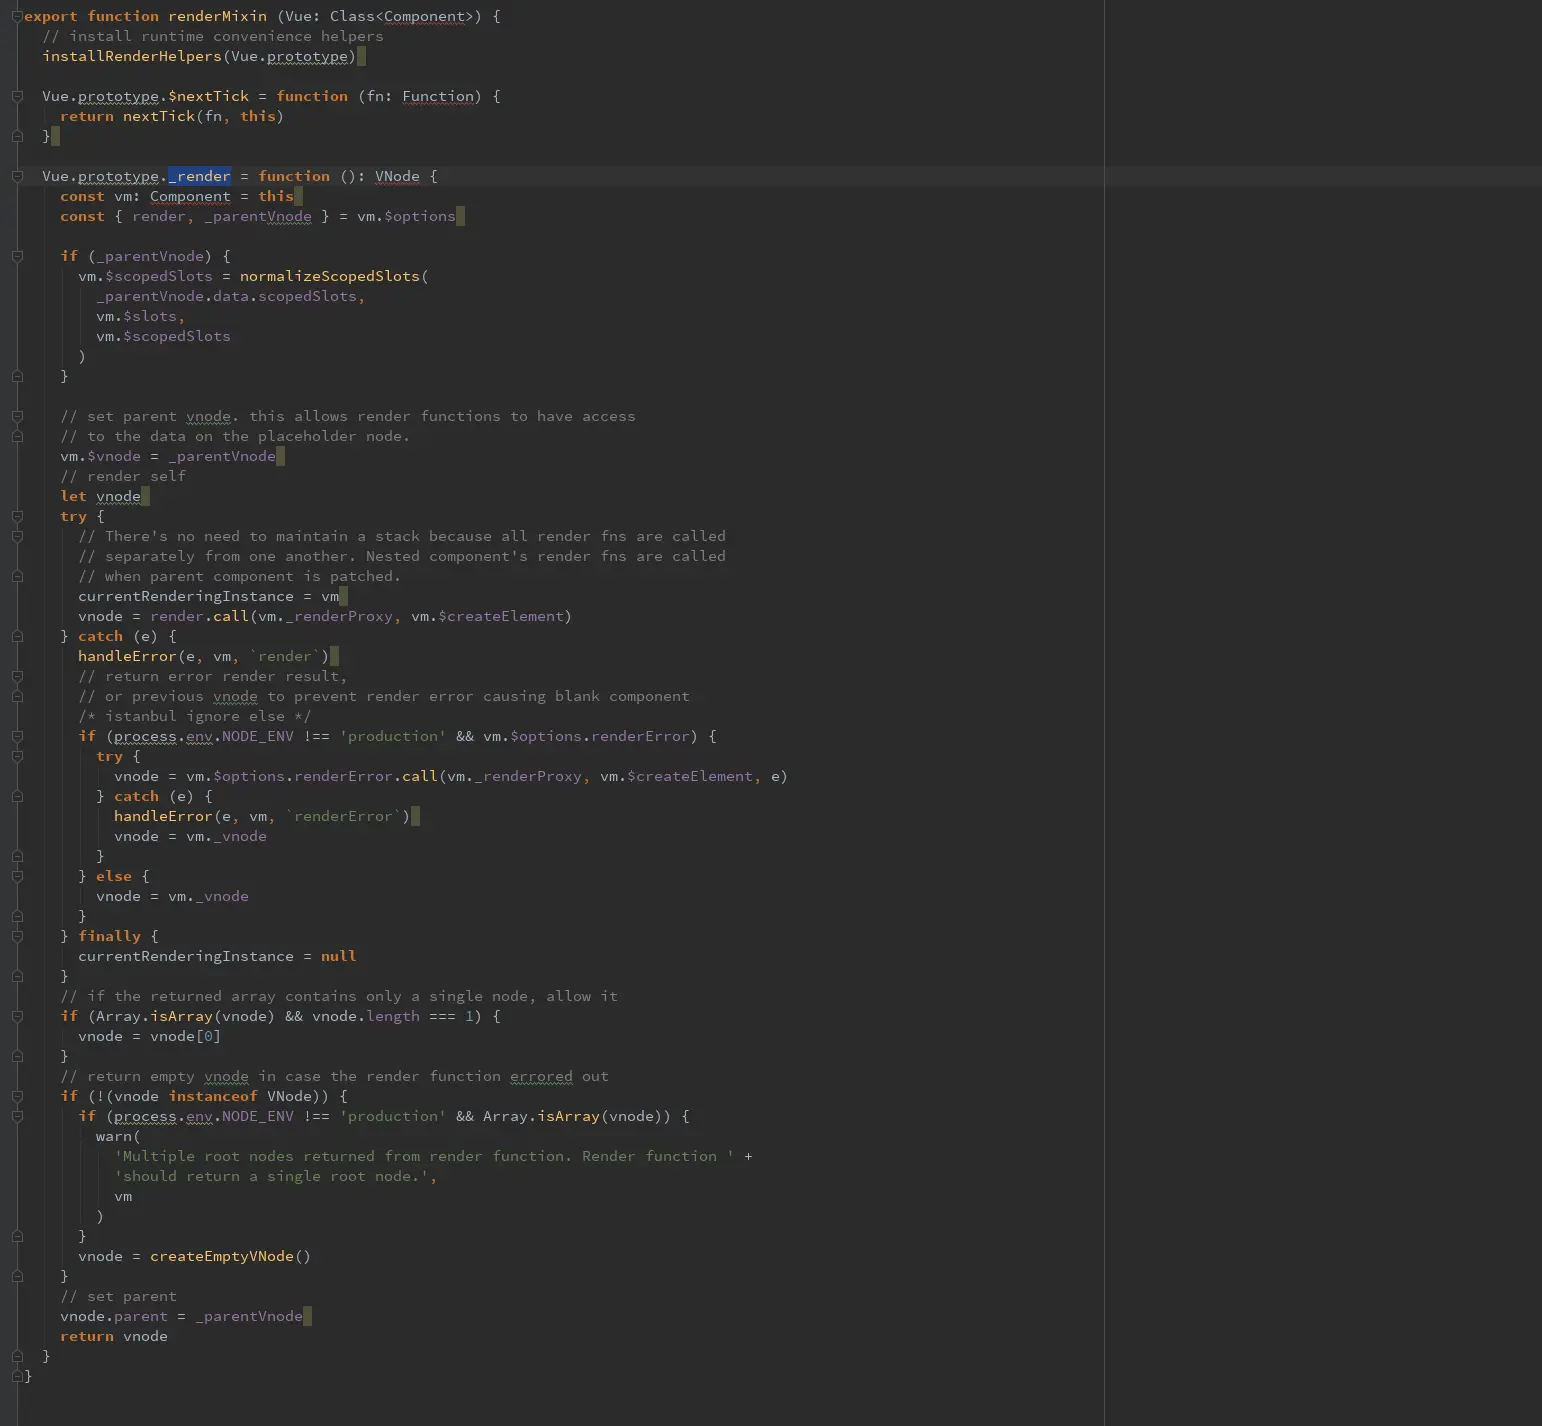Image resolution: width=1542 pixels, height=1426 pixels.
Task: Click the vnode[0] expression
Action: coord(185,1036)
